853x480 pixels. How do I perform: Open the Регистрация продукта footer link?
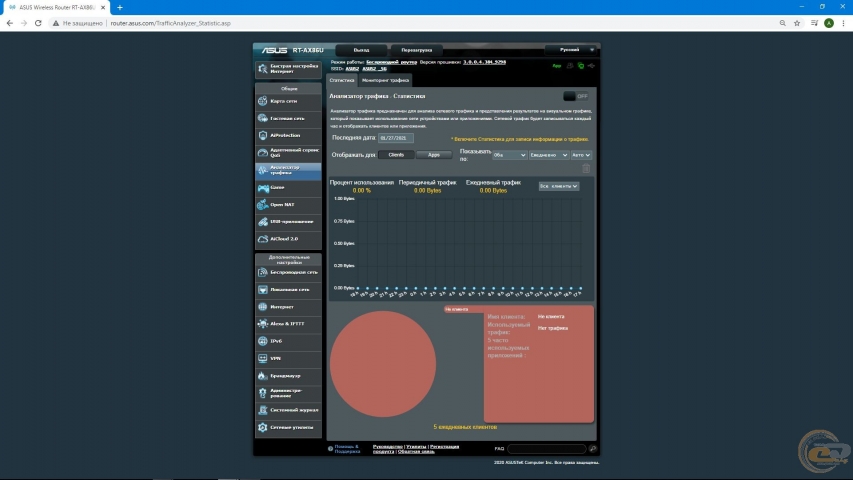coord(444,447)
